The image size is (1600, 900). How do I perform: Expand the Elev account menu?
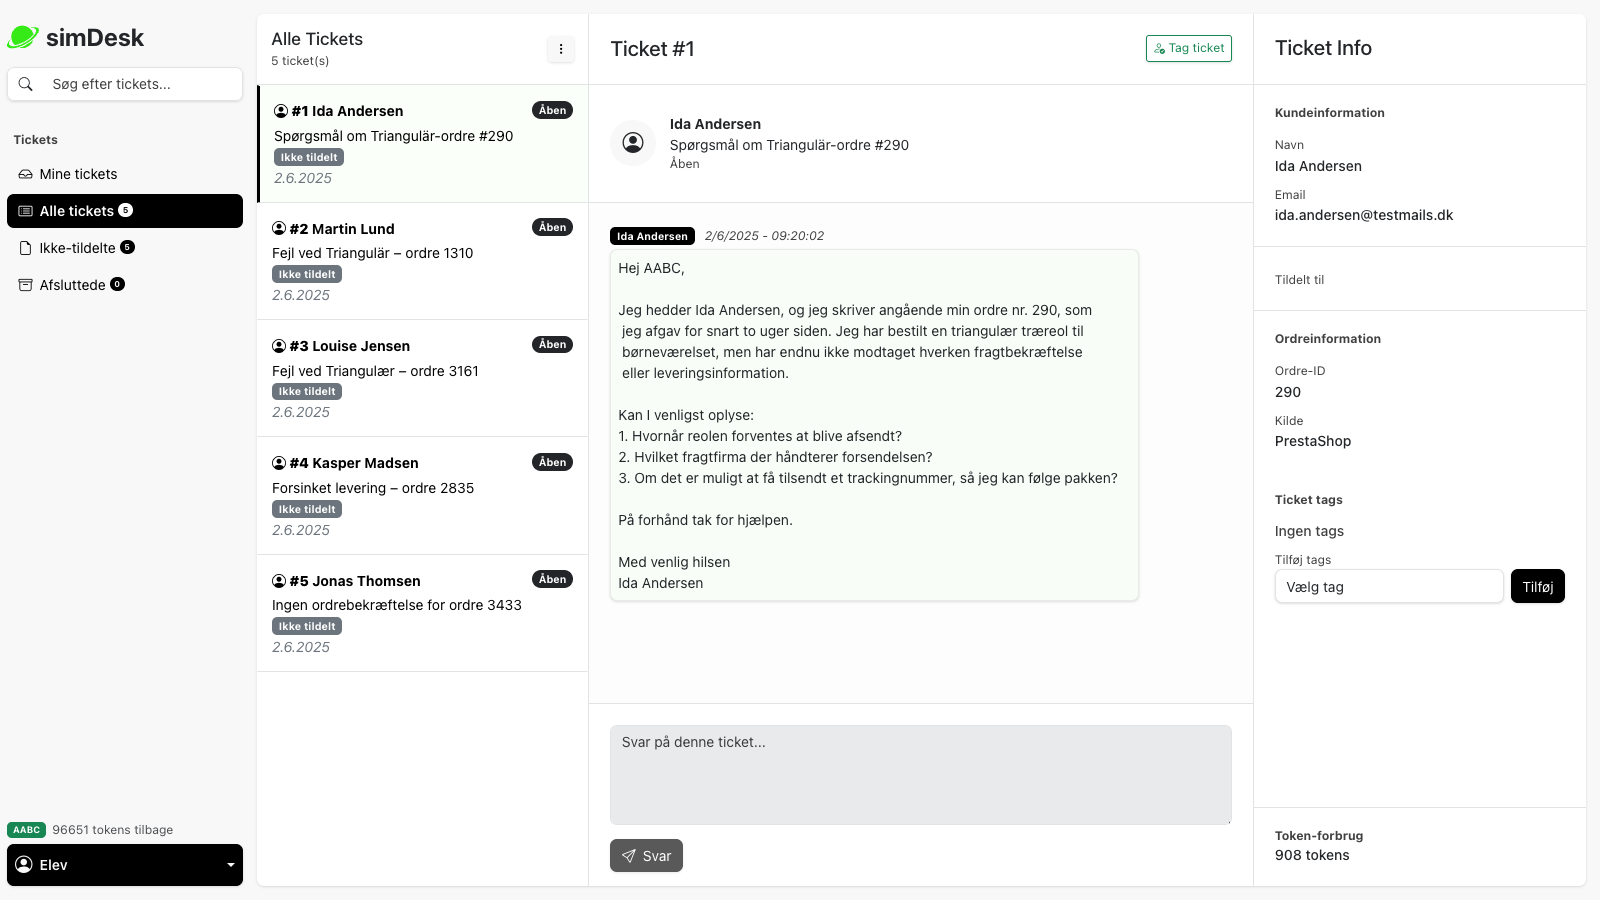[x=125, y=864]
